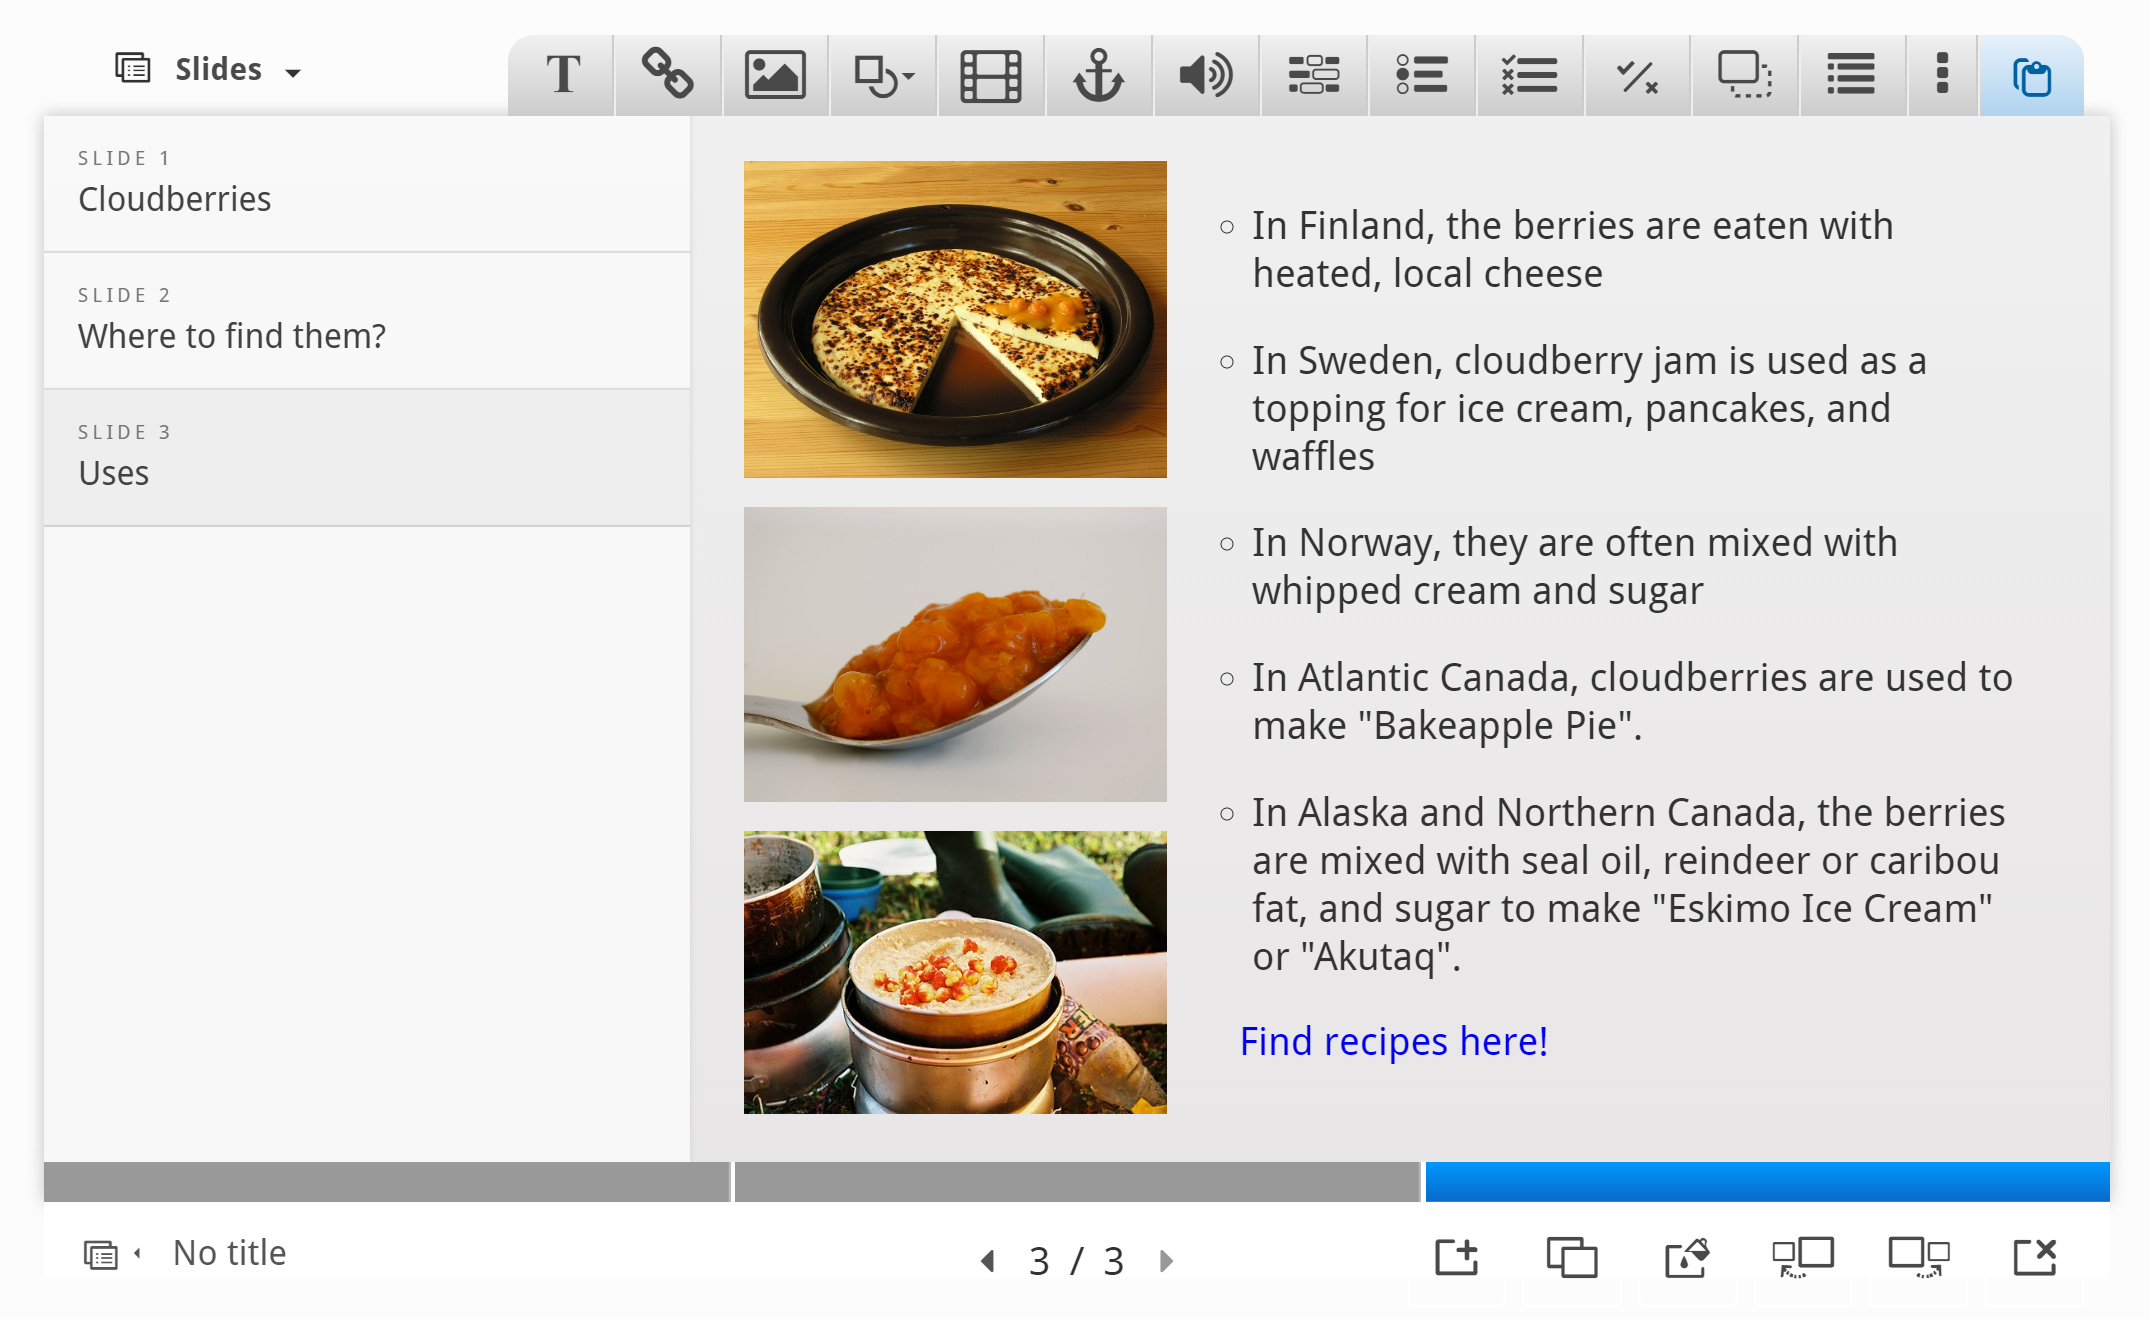Click the edit background paint icon

point(1688,1257)
